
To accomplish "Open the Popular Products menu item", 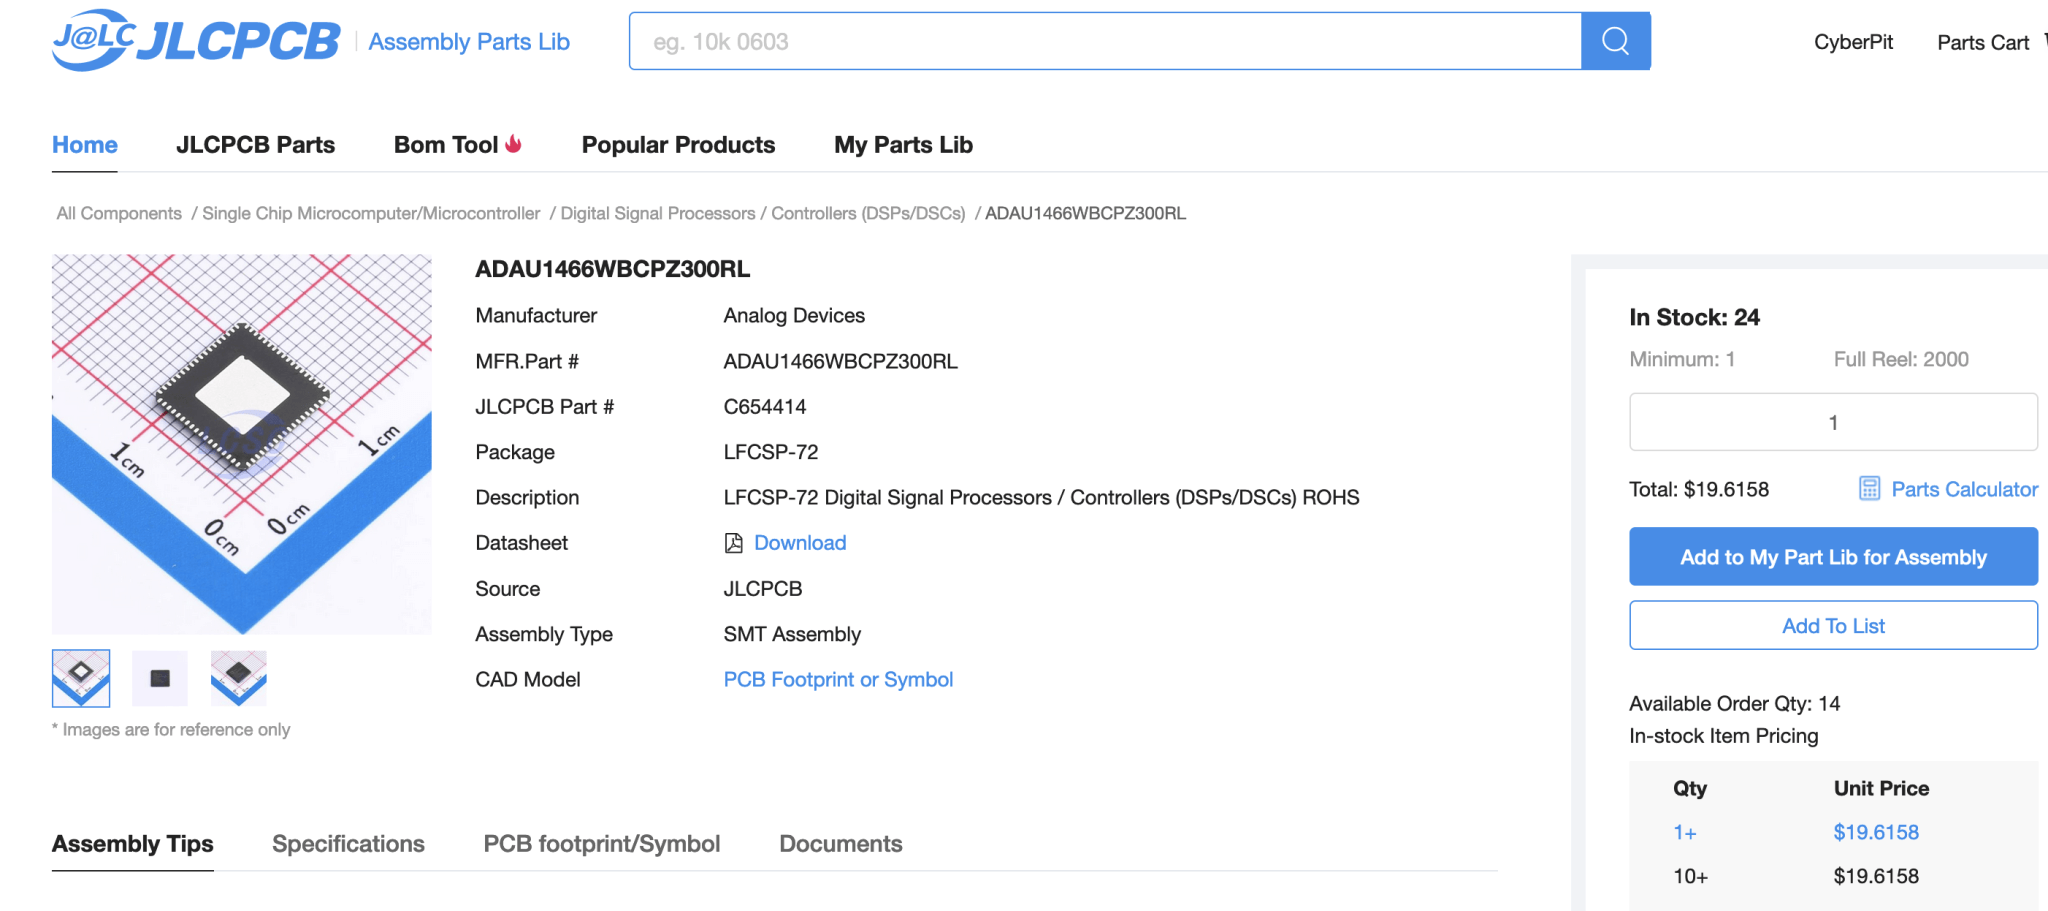I will click(678, 145).
